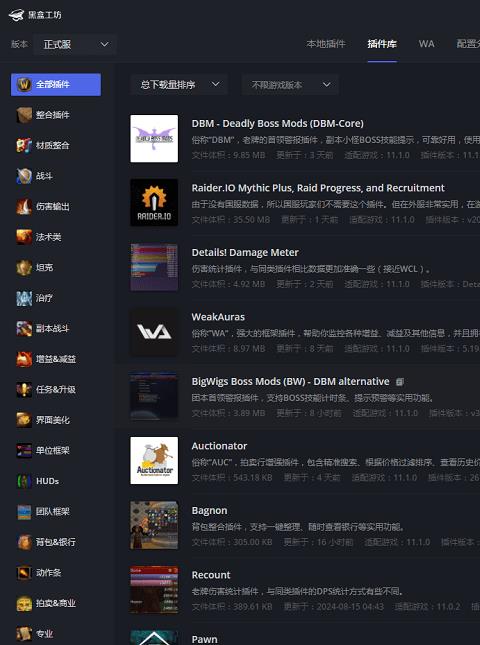480x645 pixels.
Task: Open the 治疗 category icon
Action: 24,298
